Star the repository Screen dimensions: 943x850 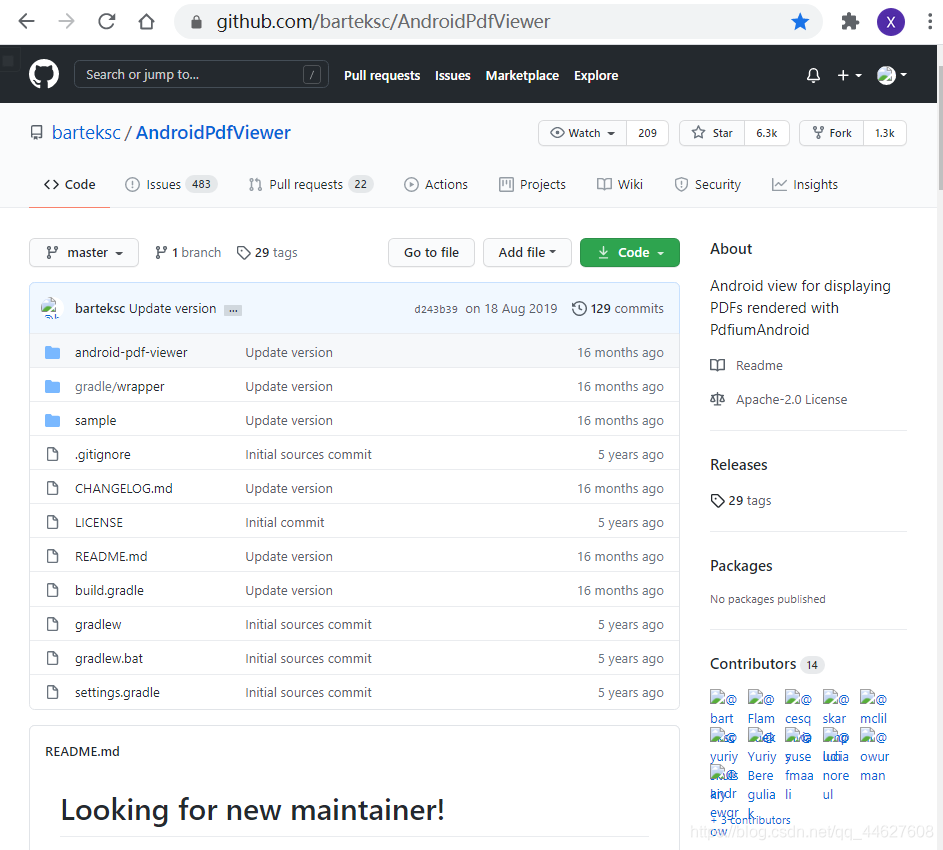[x=712, y=133]
